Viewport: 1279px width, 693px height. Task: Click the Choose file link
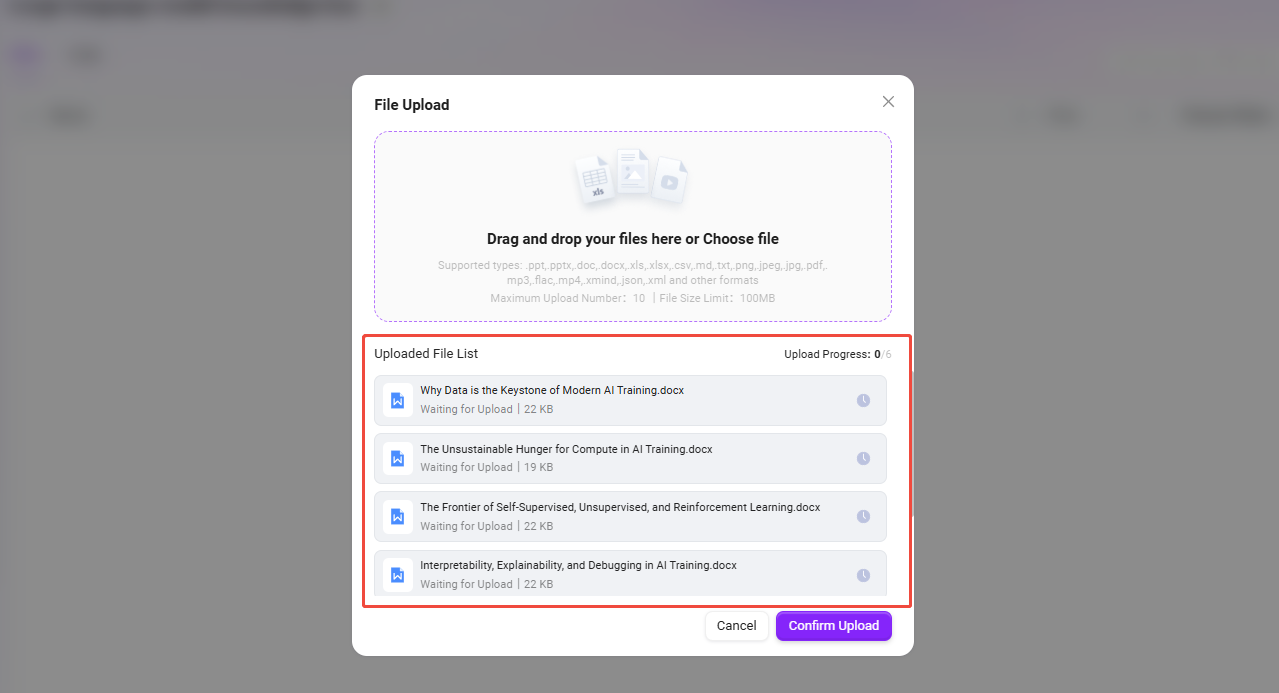coord(740,239)
